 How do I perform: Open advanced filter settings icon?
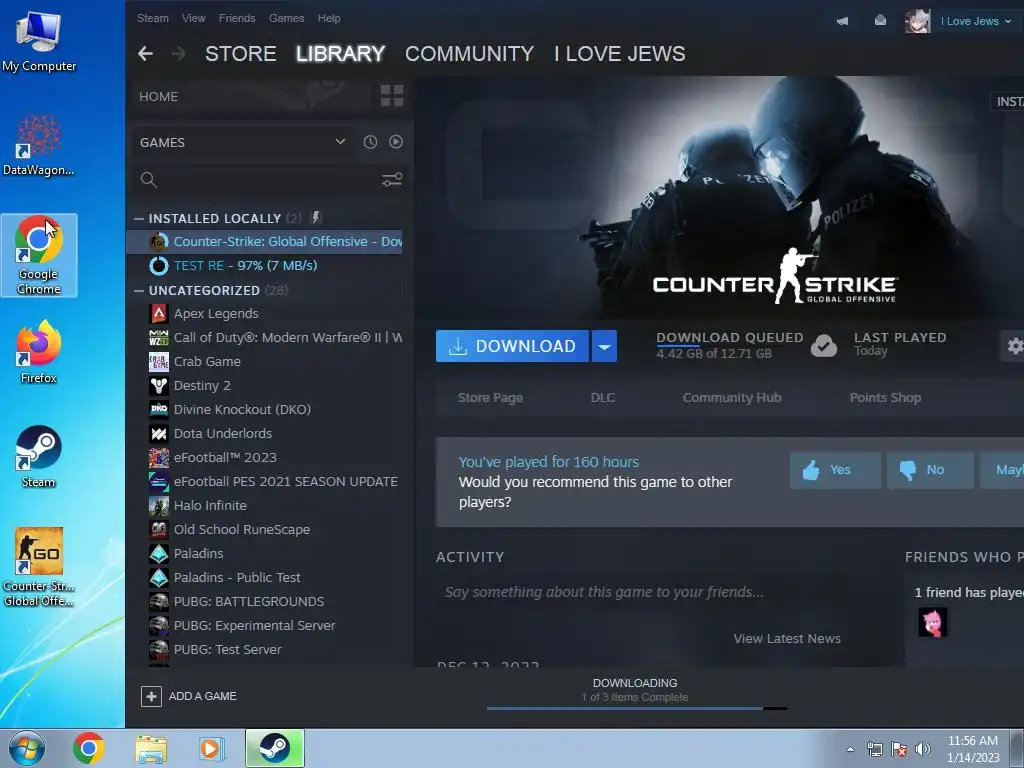392,180
